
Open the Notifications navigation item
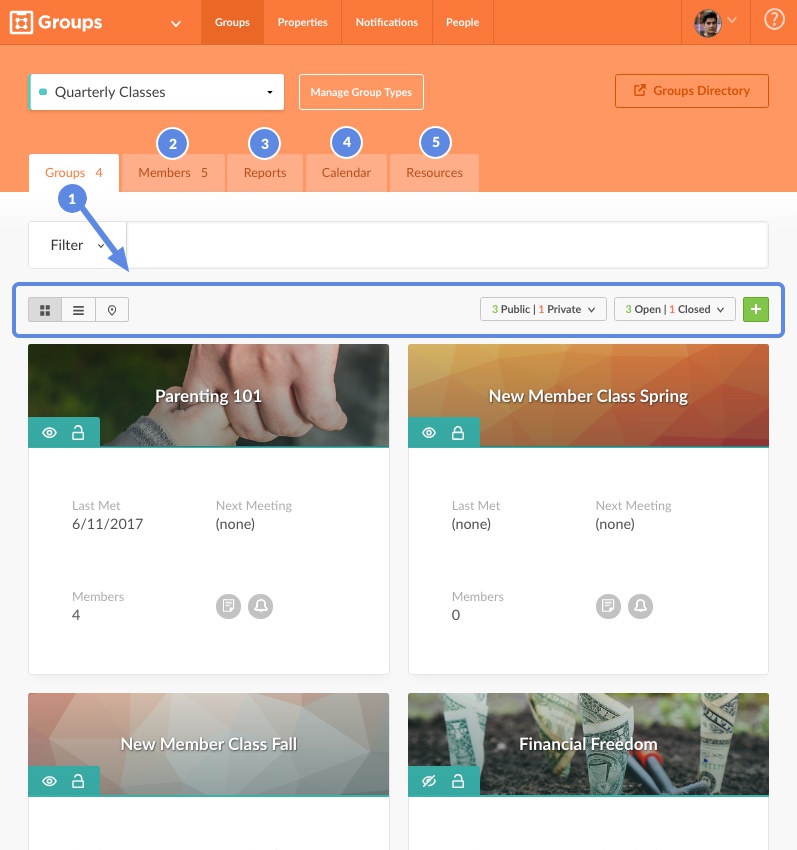click(x=387, y=22)
